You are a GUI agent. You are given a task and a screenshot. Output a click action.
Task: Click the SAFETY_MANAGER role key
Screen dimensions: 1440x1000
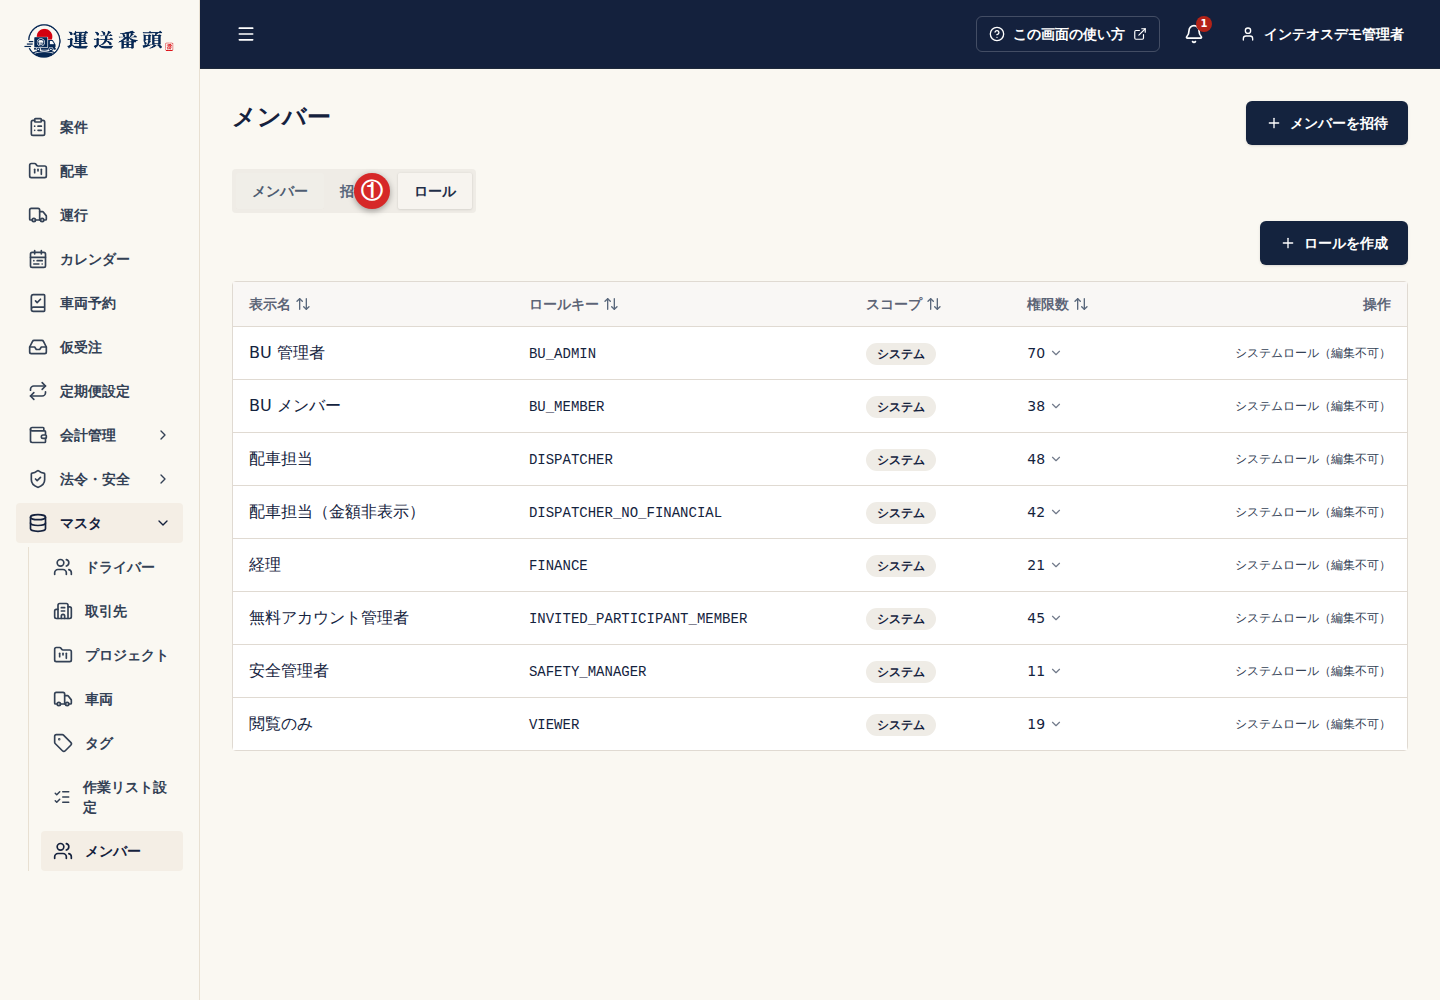(x=588, y=671)
